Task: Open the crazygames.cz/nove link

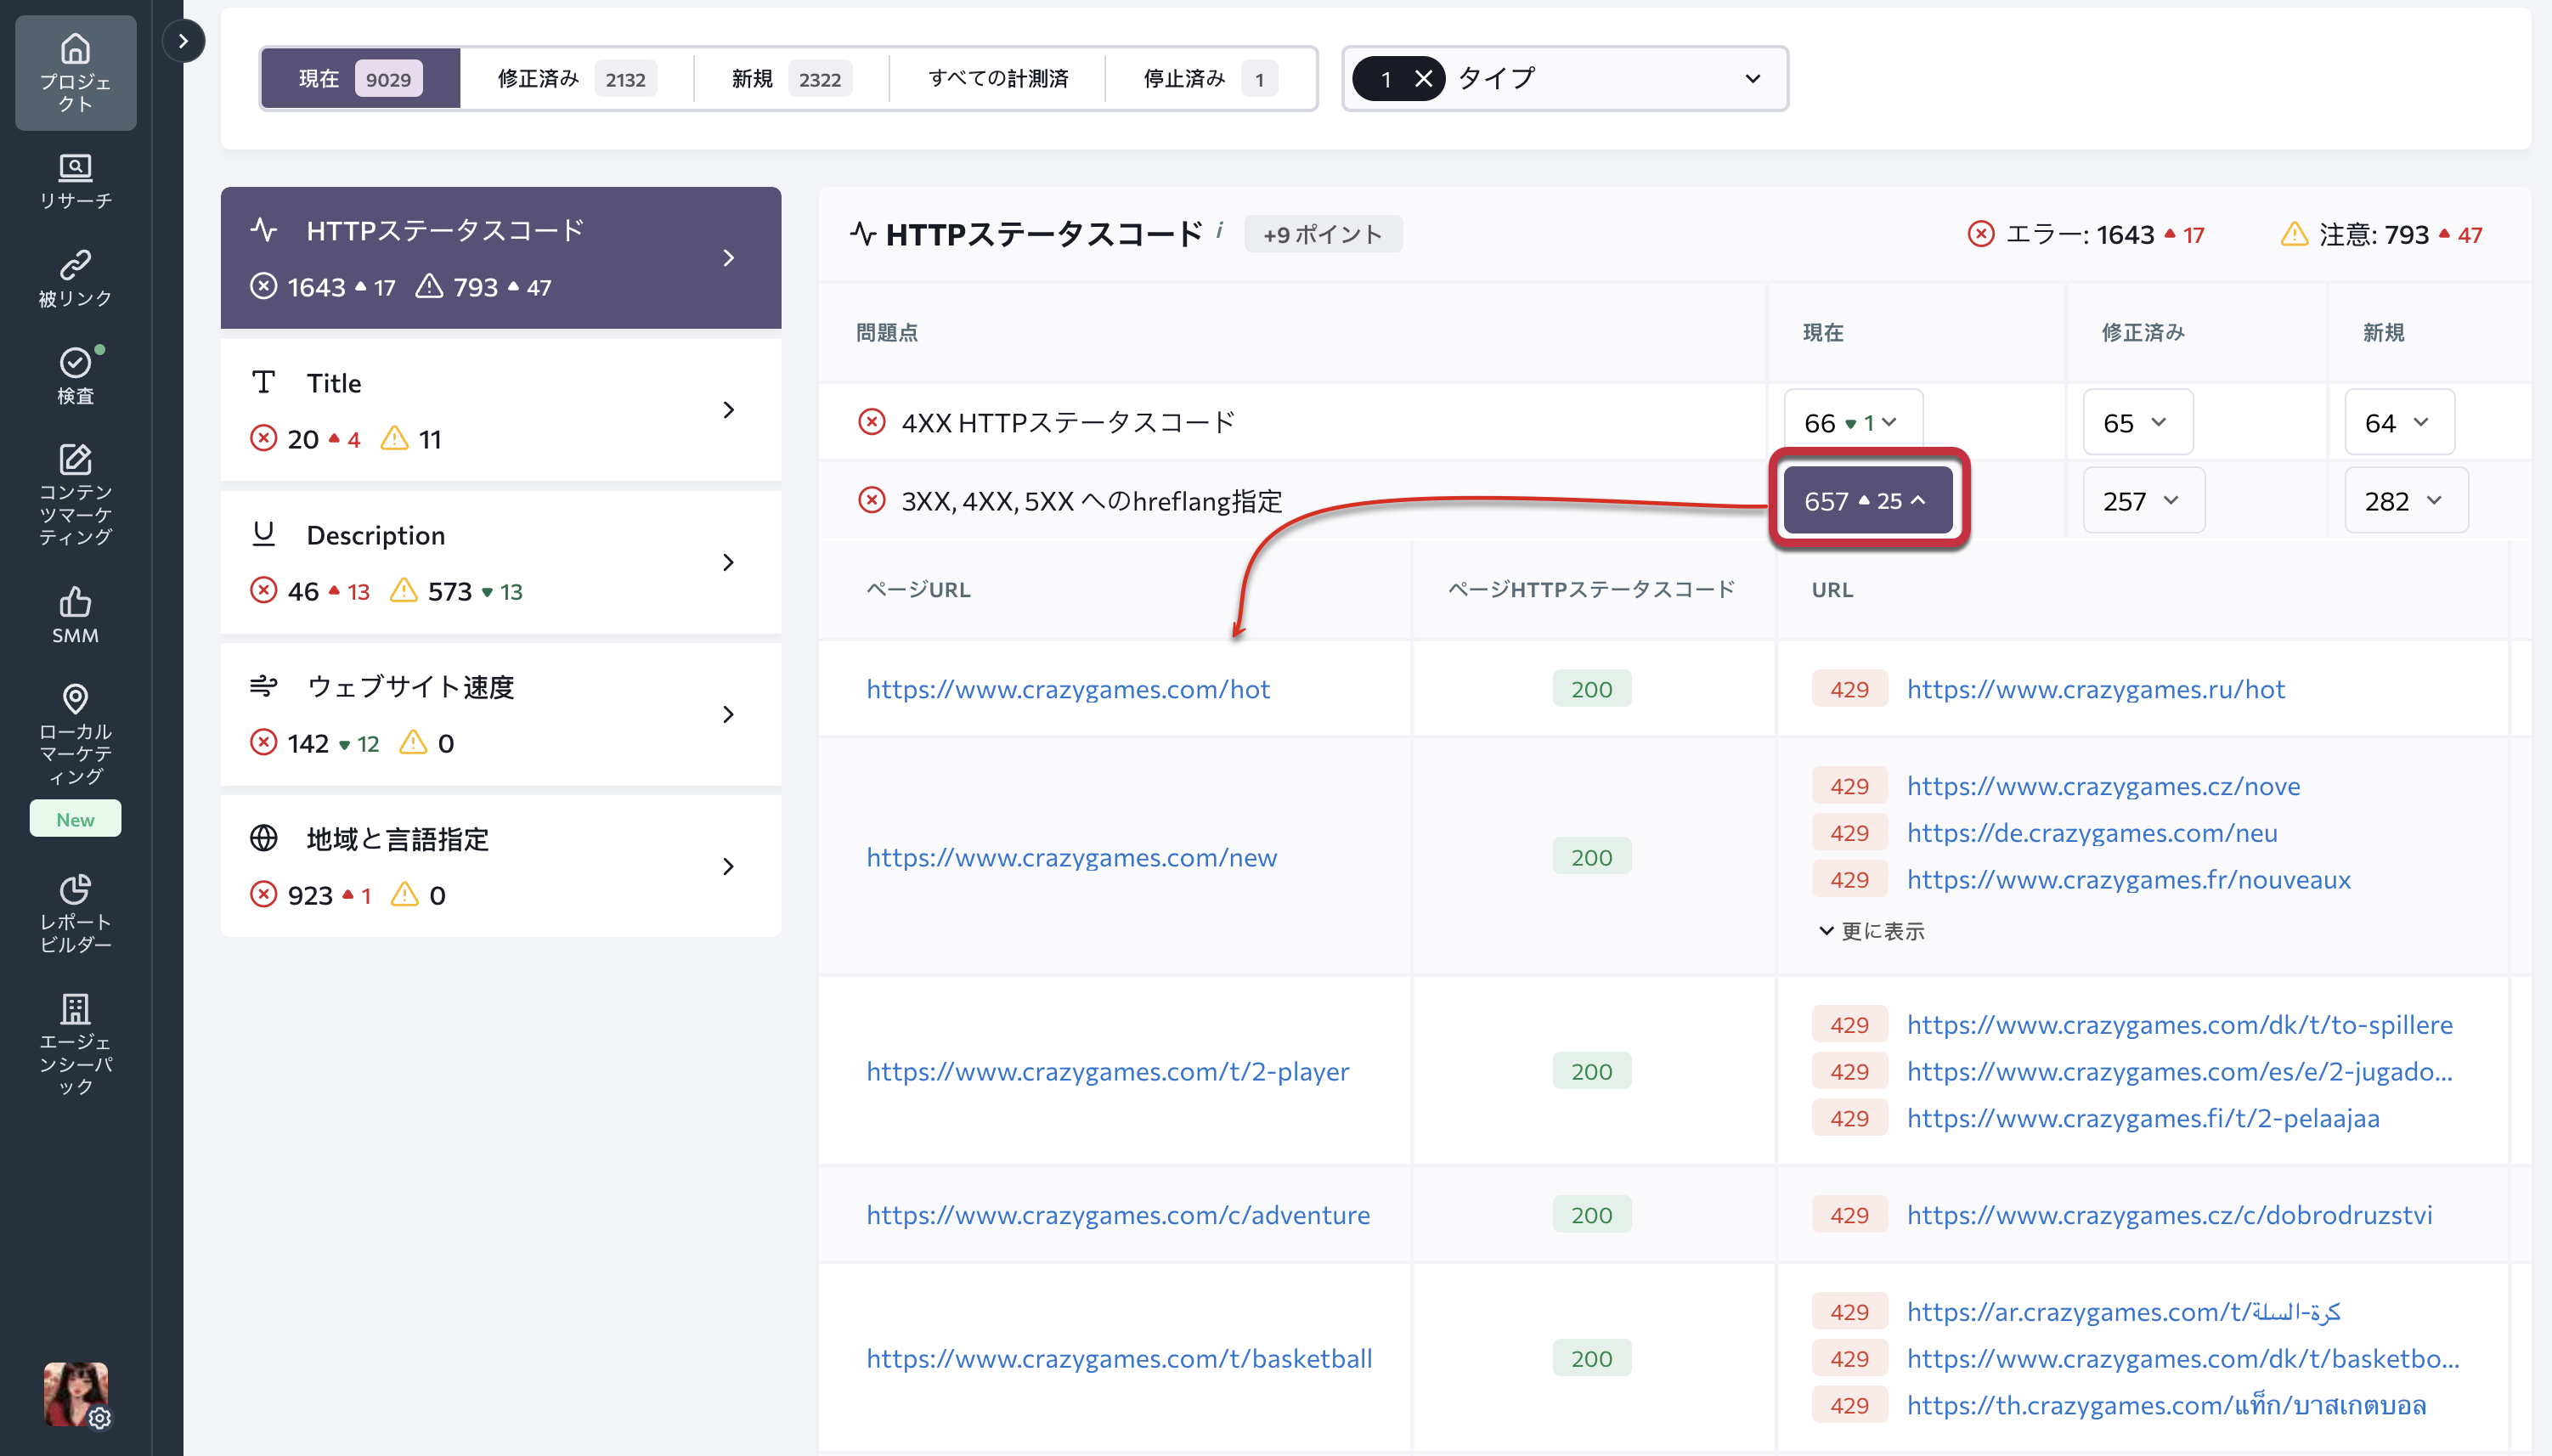Action: [2103, 786]
